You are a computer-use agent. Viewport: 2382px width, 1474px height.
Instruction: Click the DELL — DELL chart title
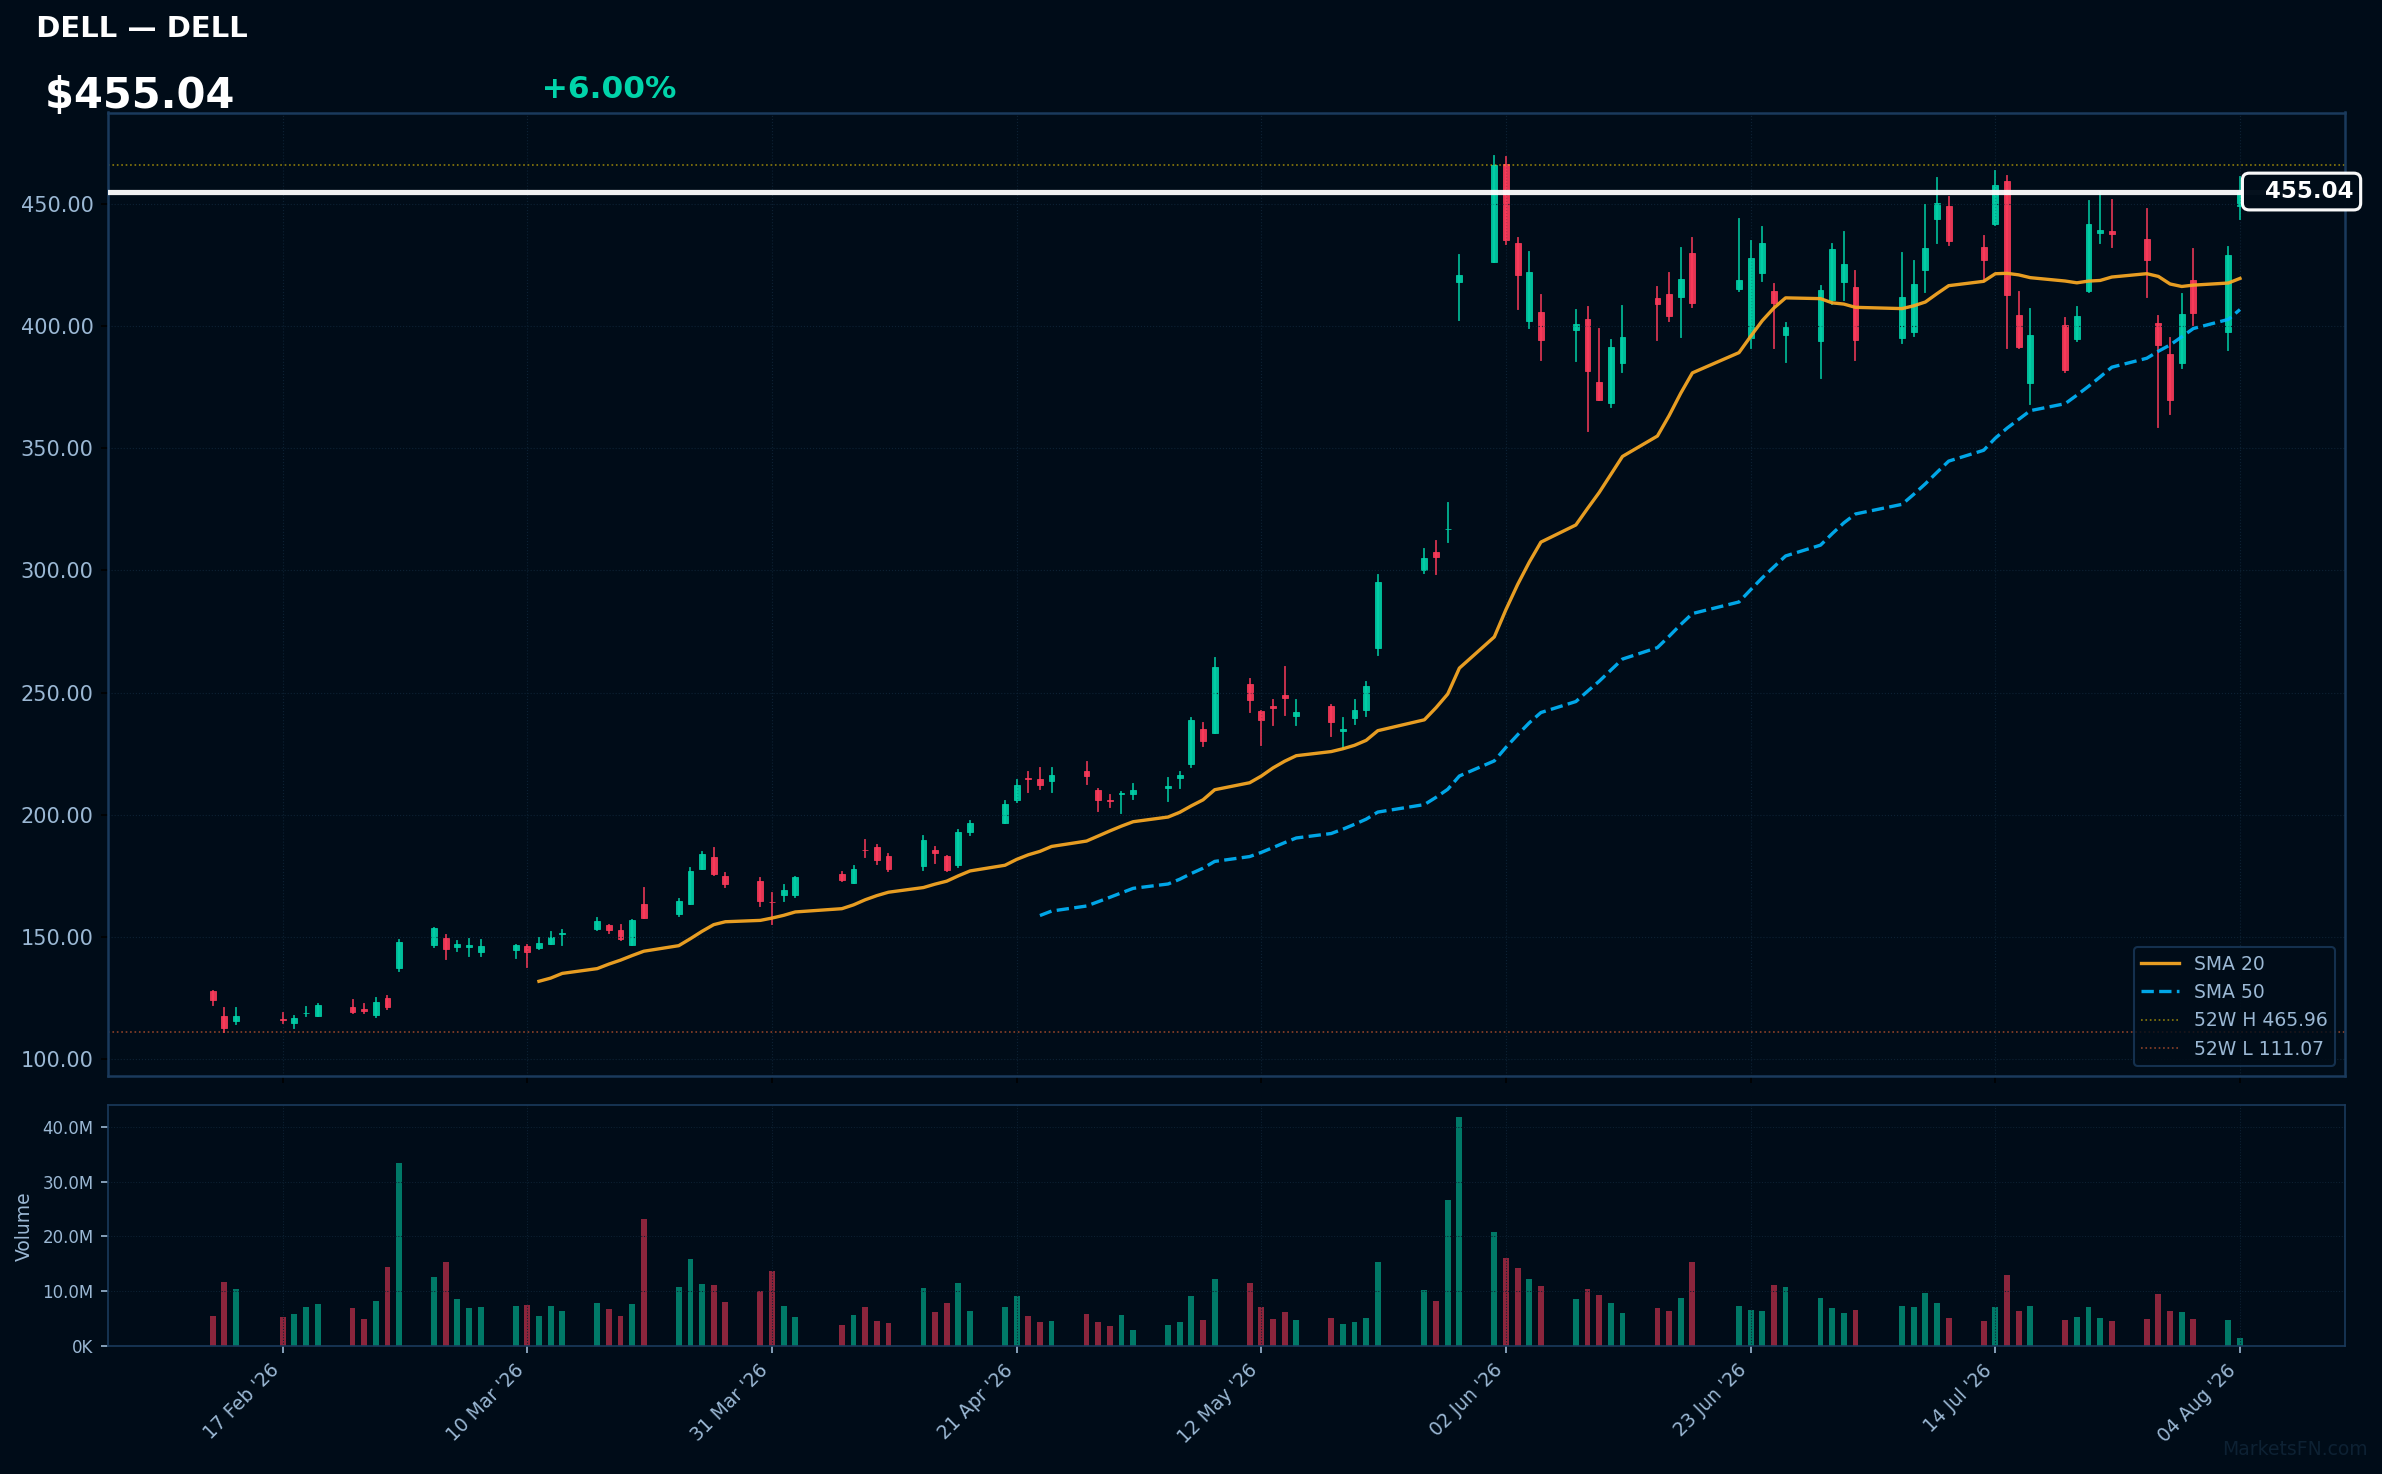tap(141, 28)
